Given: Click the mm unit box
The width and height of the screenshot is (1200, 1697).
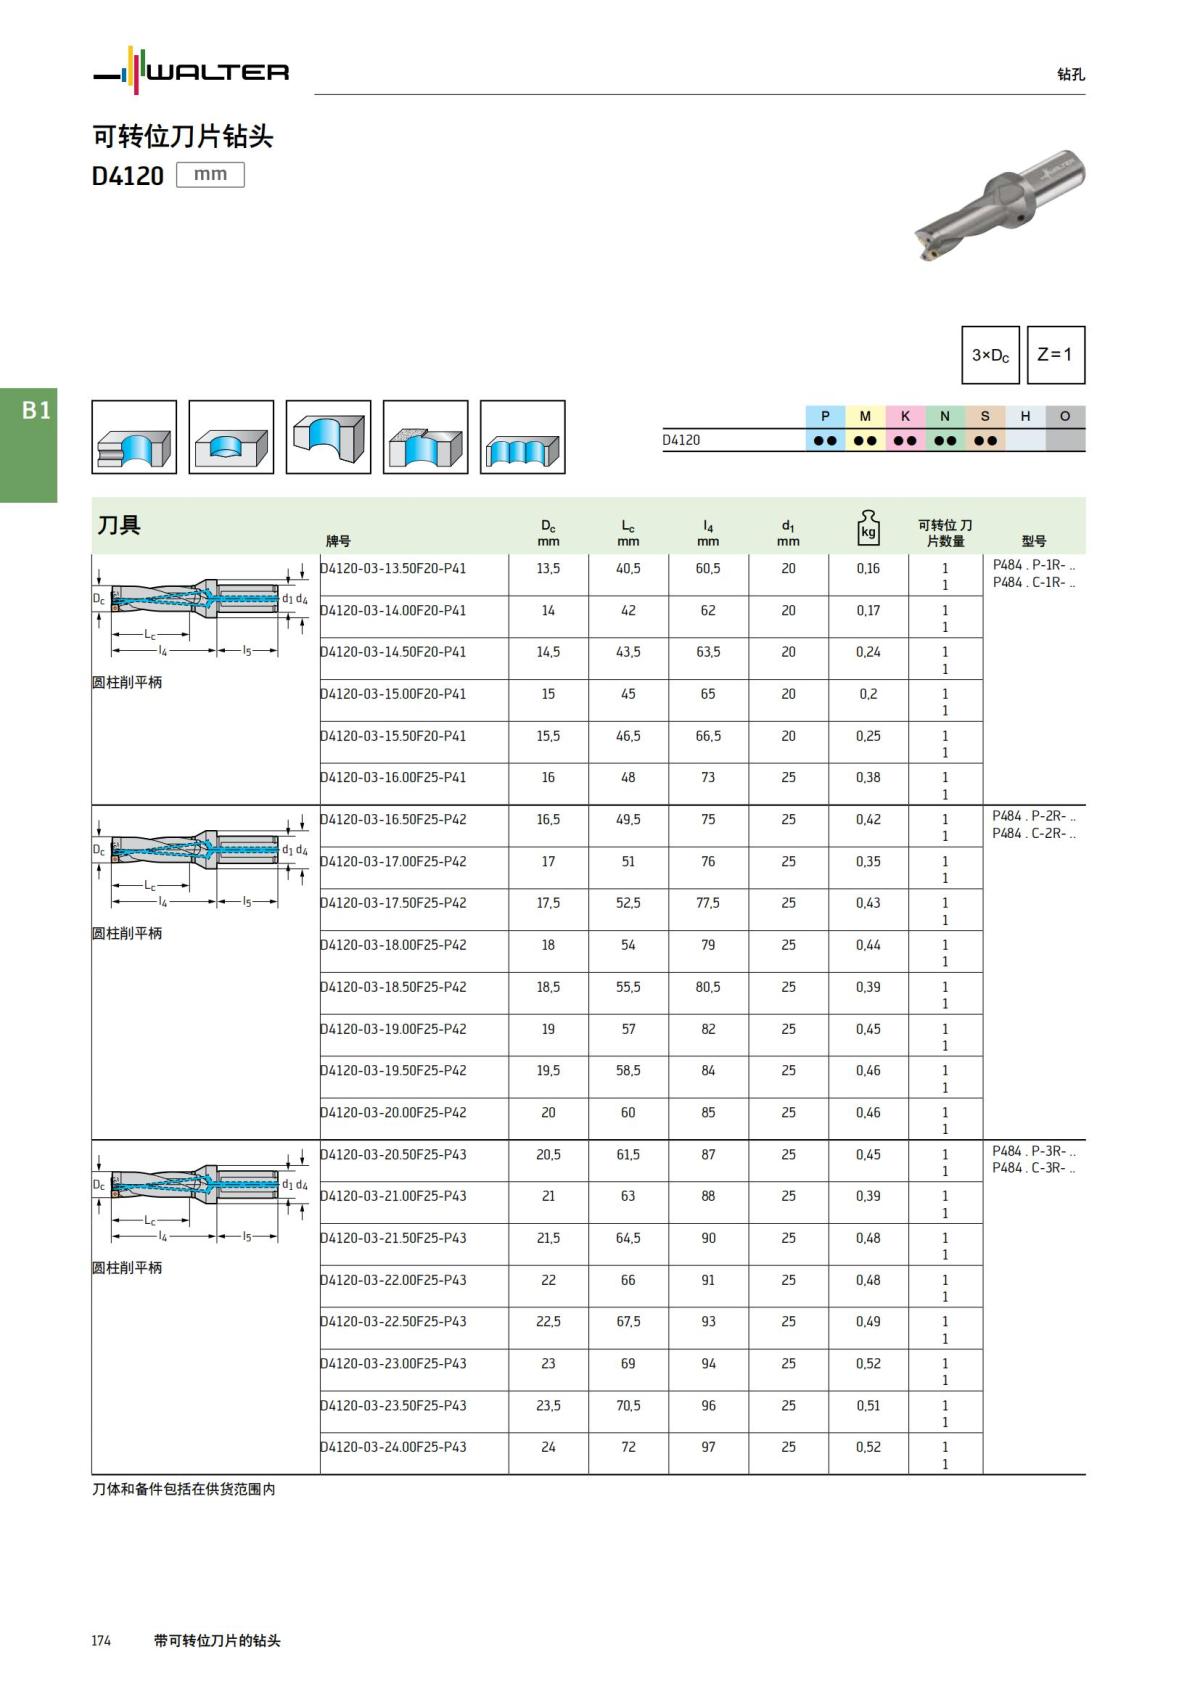Looking at the screenshot, I should [x=210, y=174].
